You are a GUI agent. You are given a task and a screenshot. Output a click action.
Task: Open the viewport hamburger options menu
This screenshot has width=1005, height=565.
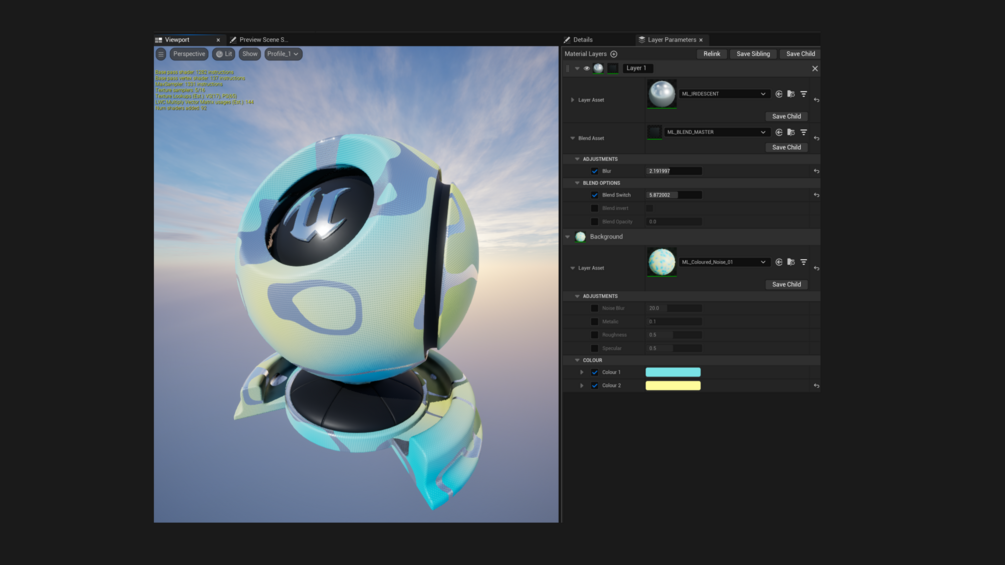click(x=161, y=54)
